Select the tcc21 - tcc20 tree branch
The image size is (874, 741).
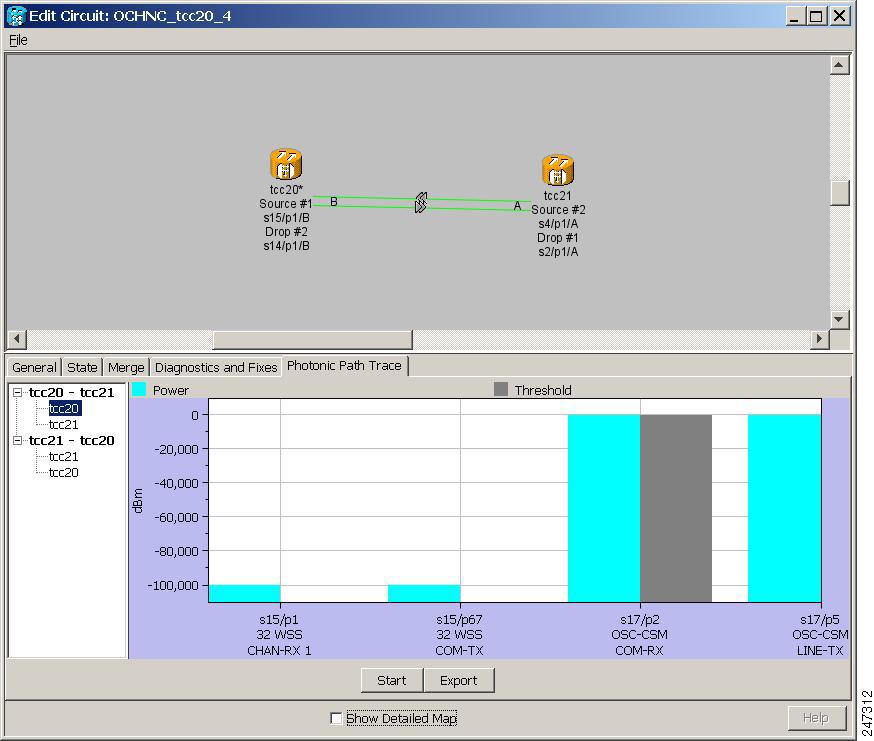tap(71, 440)
